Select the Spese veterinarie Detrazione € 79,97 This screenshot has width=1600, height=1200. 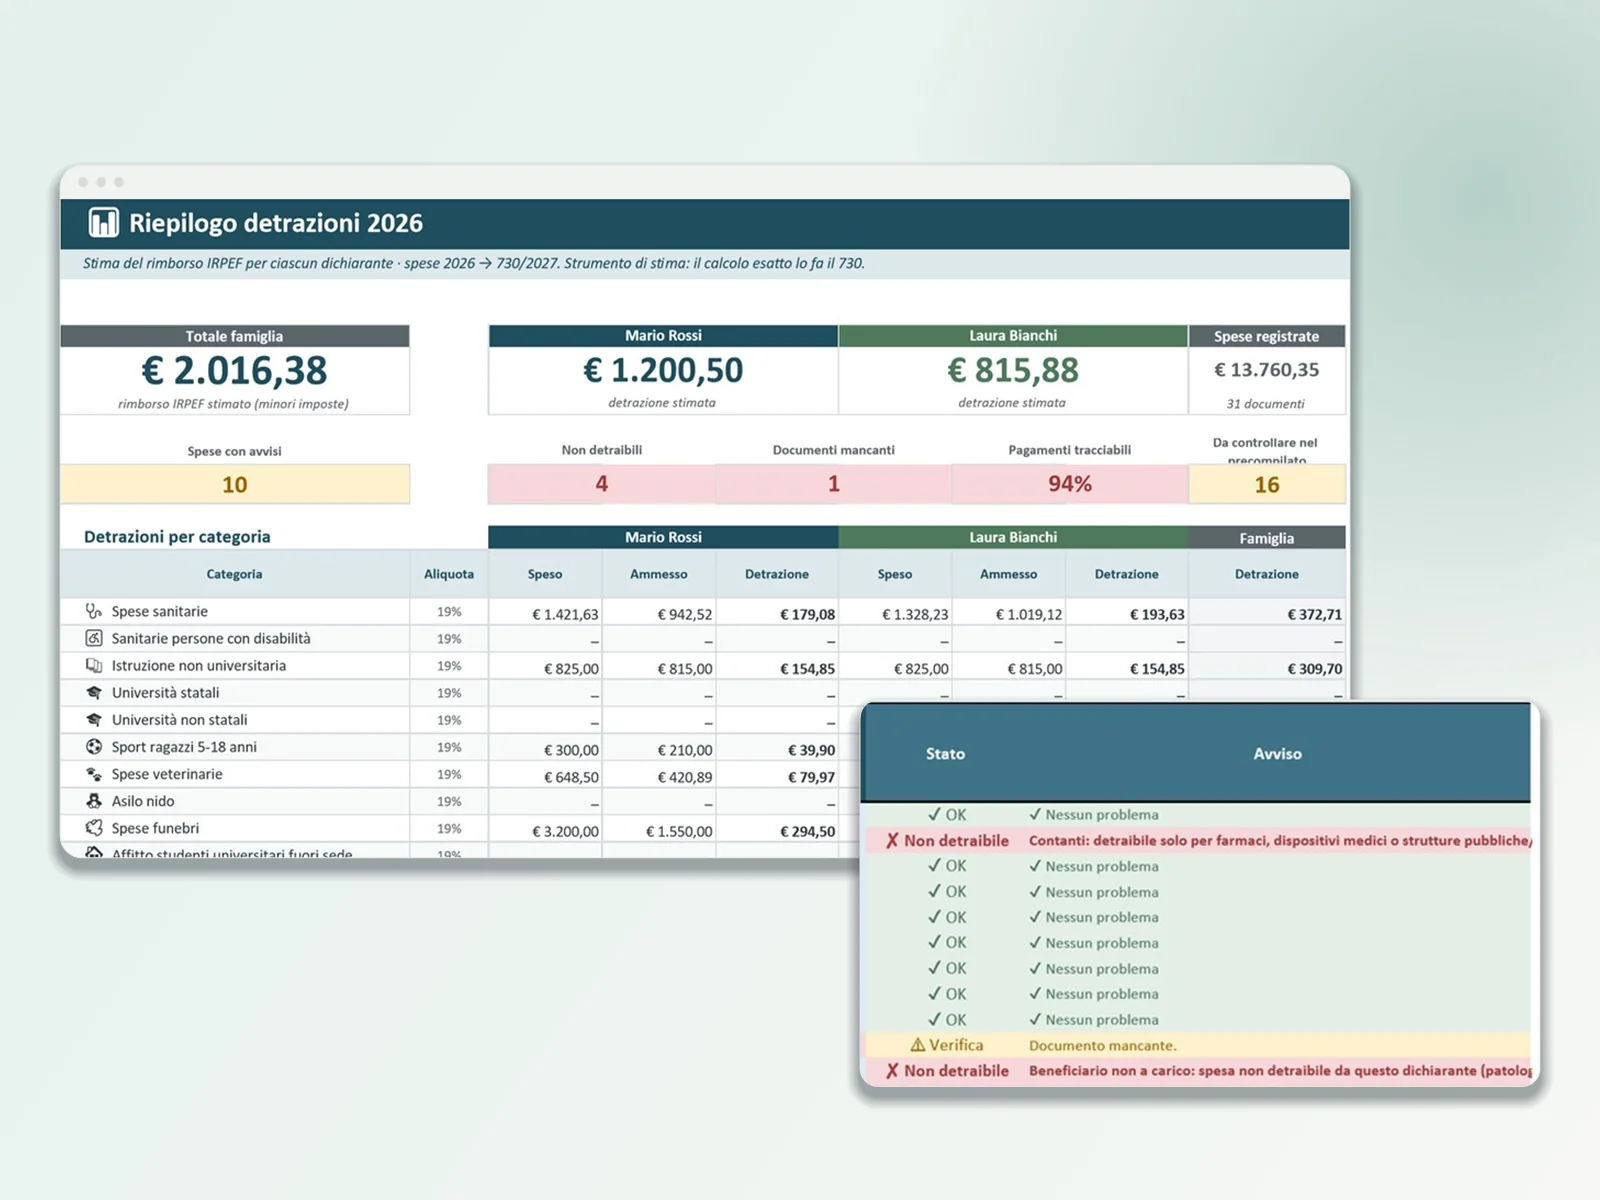(811, 778)
